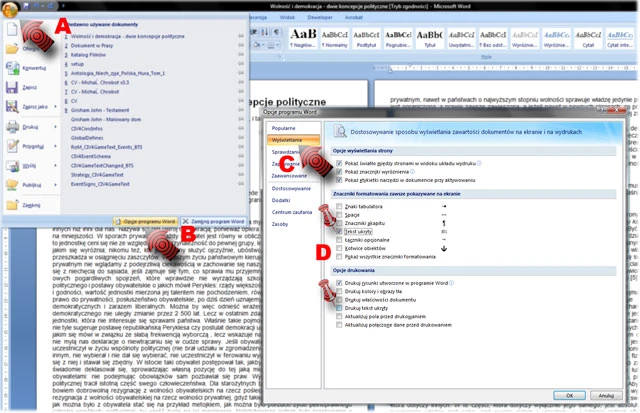Select 'Centrum zaufania' options category
This screenshot has width=640, height=413.
(291, 212)
